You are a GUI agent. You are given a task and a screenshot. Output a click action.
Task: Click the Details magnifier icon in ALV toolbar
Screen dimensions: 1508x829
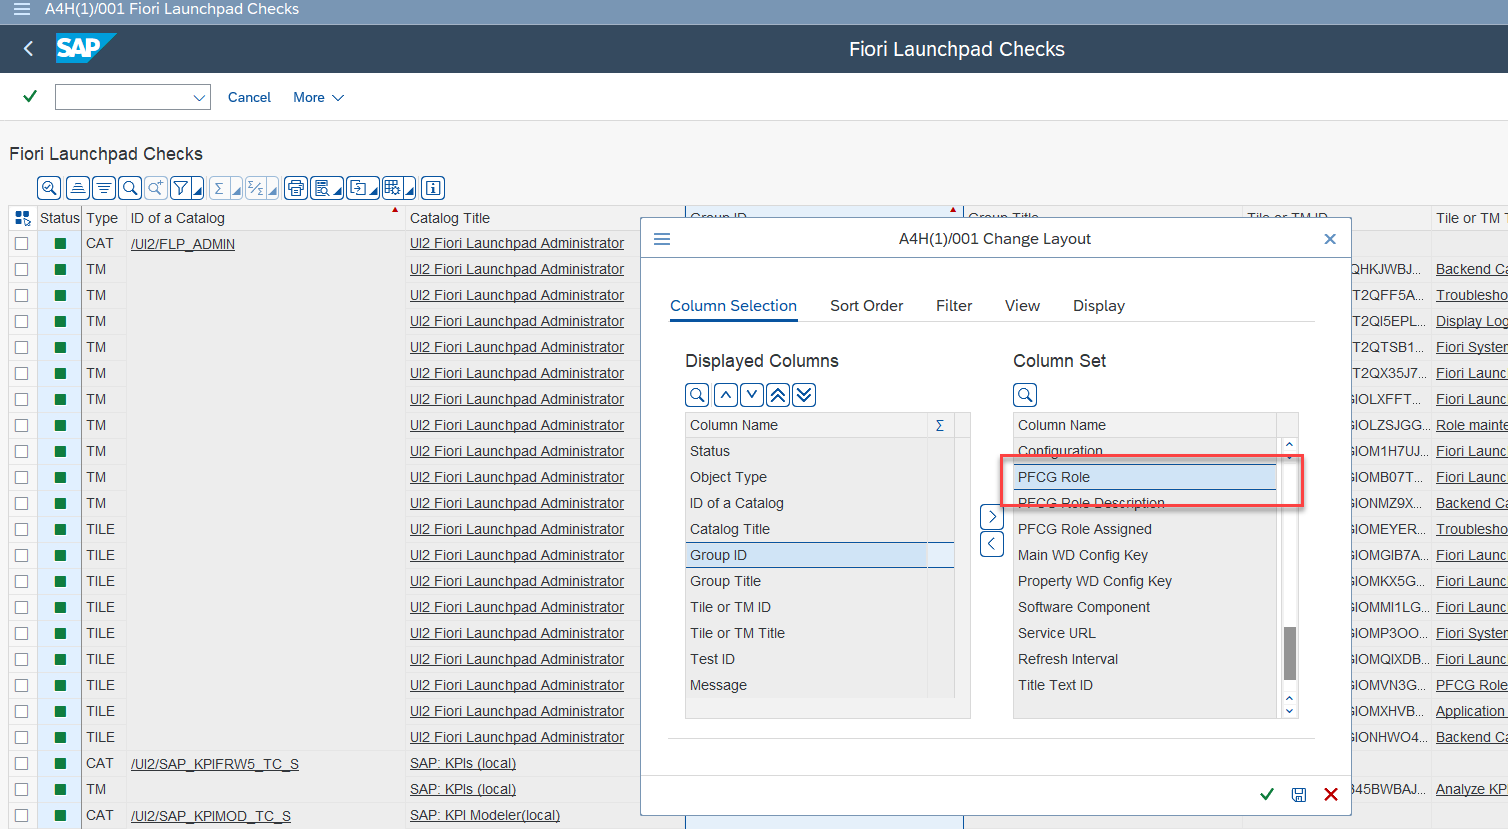[x=49, y=188]
